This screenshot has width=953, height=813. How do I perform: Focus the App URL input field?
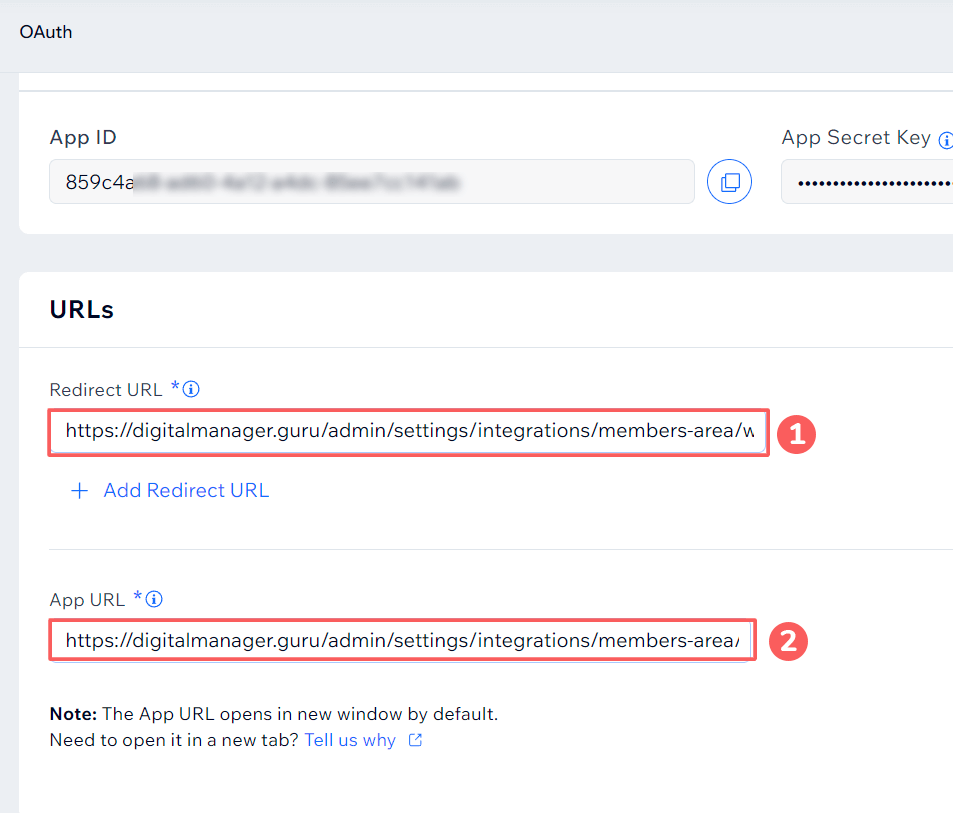402,640
